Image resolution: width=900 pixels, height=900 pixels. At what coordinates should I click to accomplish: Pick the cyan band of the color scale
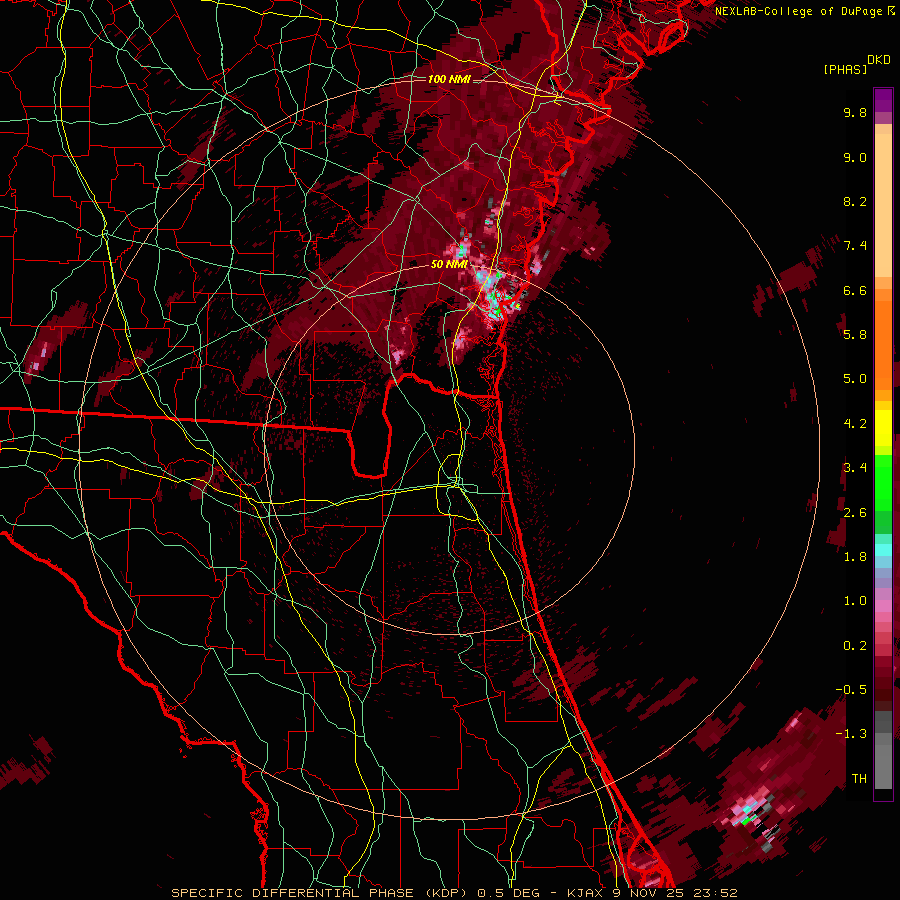click(883, 549)
